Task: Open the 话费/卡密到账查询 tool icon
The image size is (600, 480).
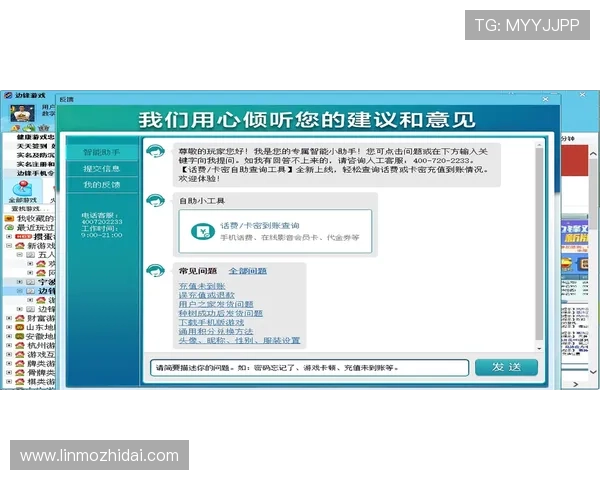Action: tap(202, 232)
